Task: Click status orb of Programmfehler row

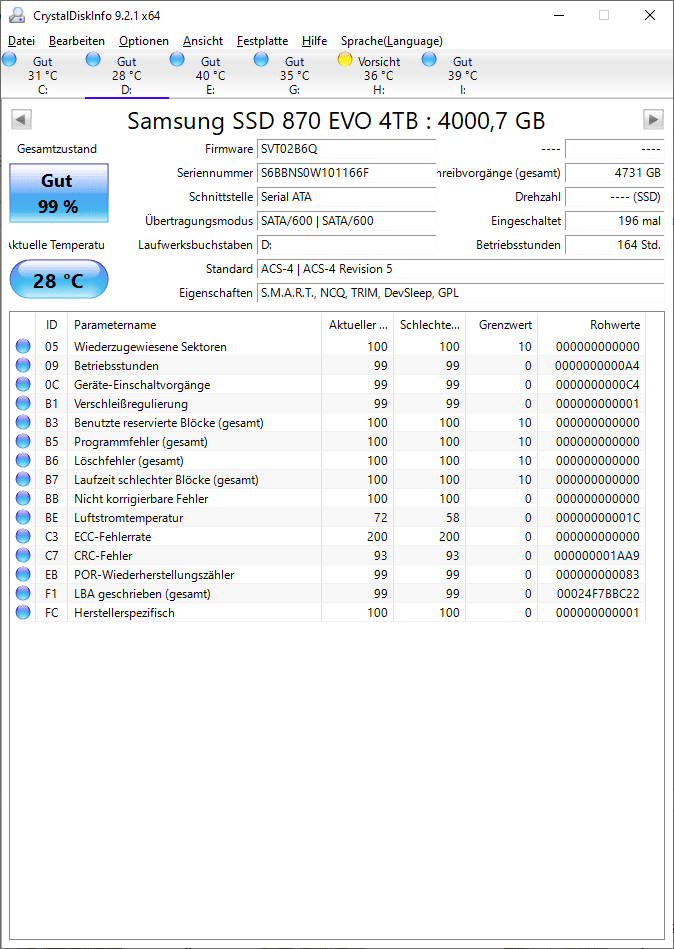Action: (x=23, y=442)
